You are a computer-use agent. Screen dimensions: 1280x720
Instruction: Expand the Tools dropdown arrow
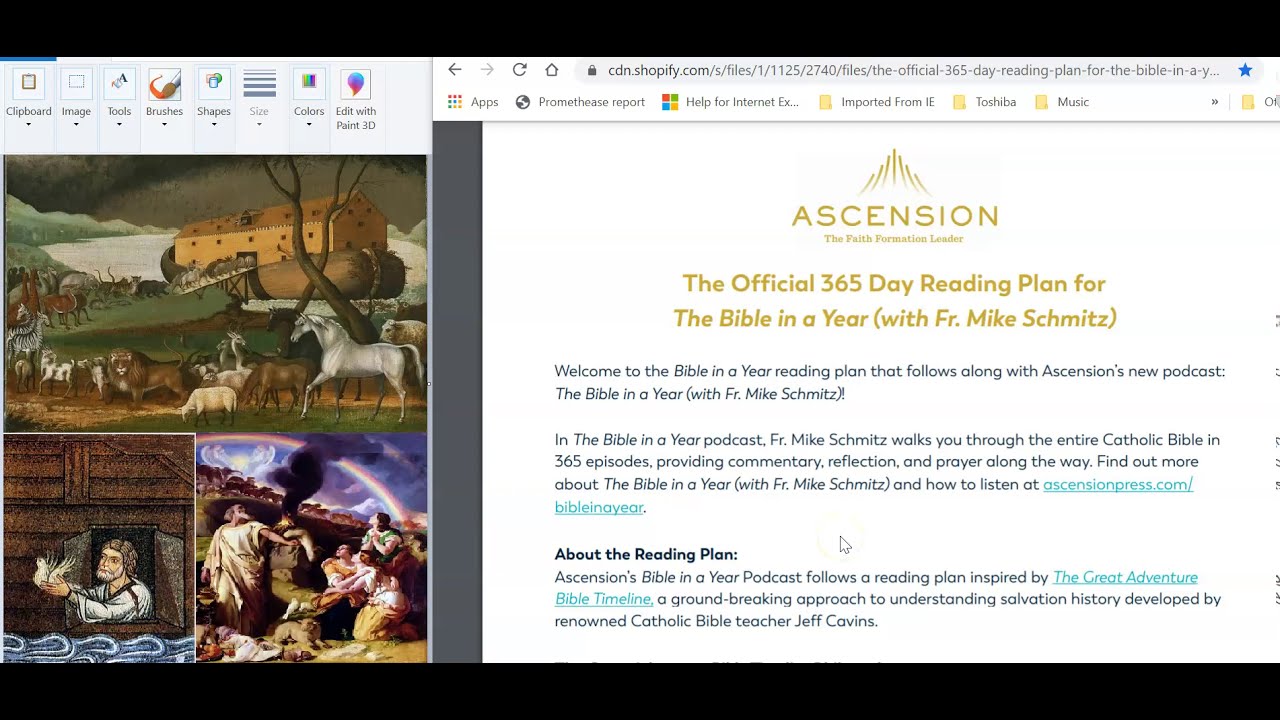[119, 125]
